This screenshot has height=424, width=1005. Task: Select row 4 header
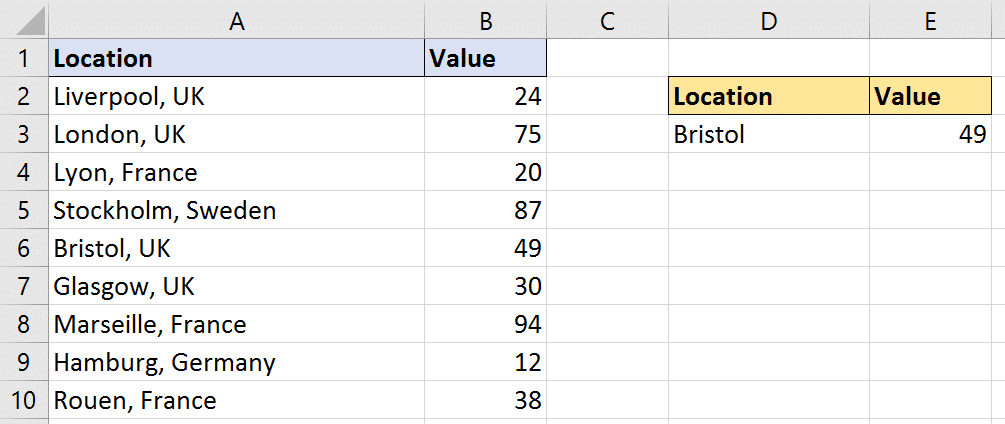click(24, 172)
